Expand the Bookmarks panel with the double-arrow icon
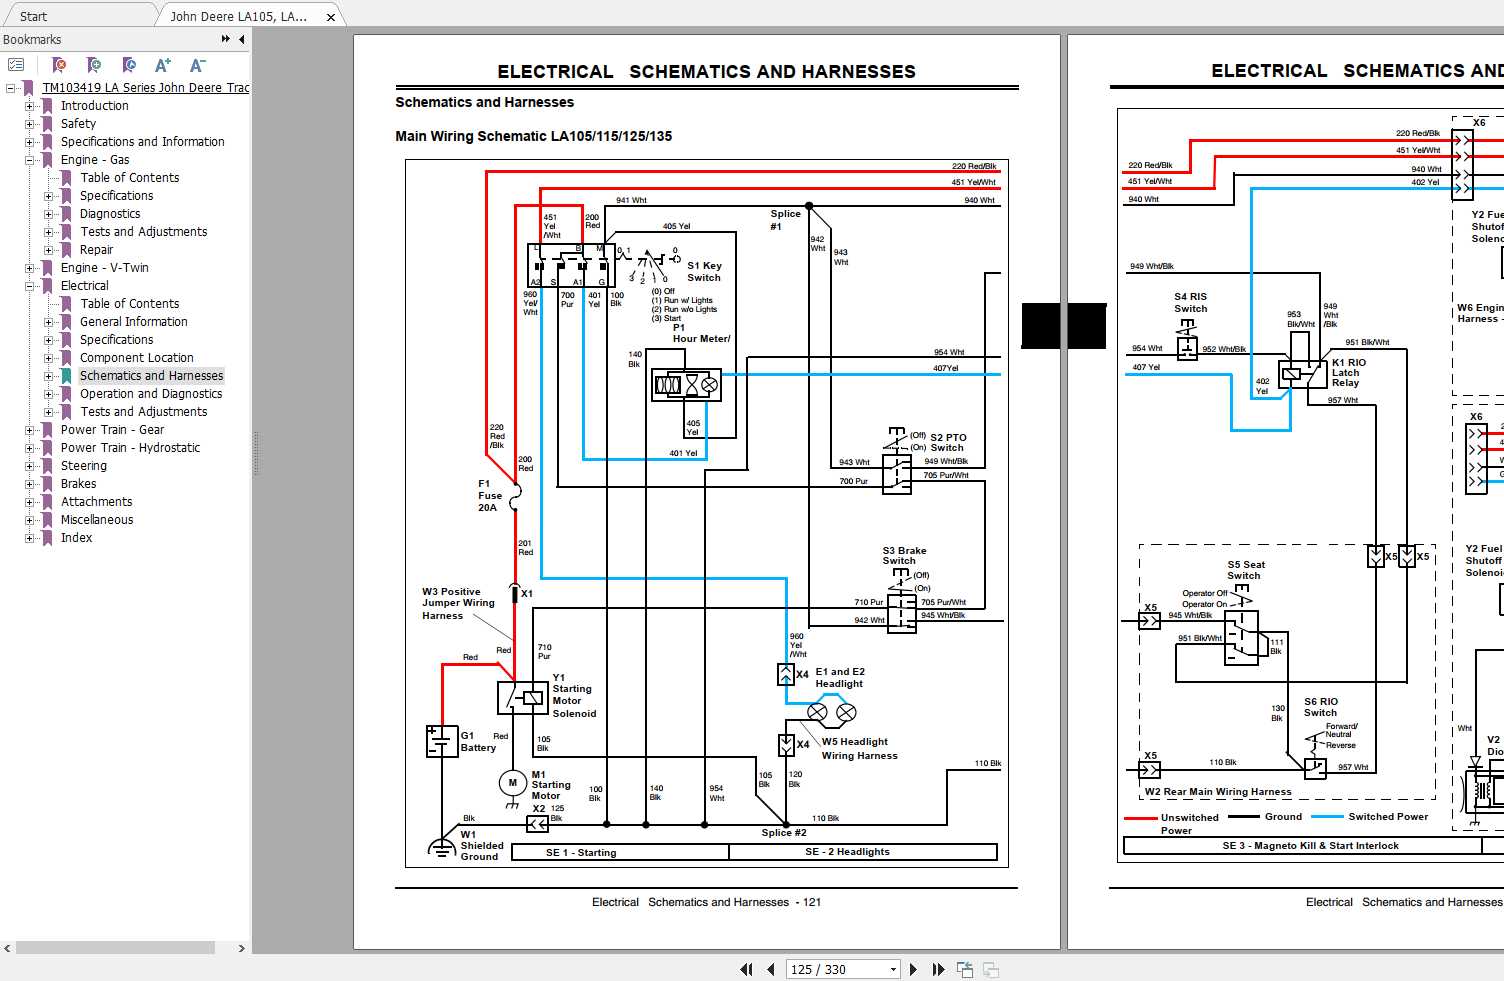 coord(226,39)
